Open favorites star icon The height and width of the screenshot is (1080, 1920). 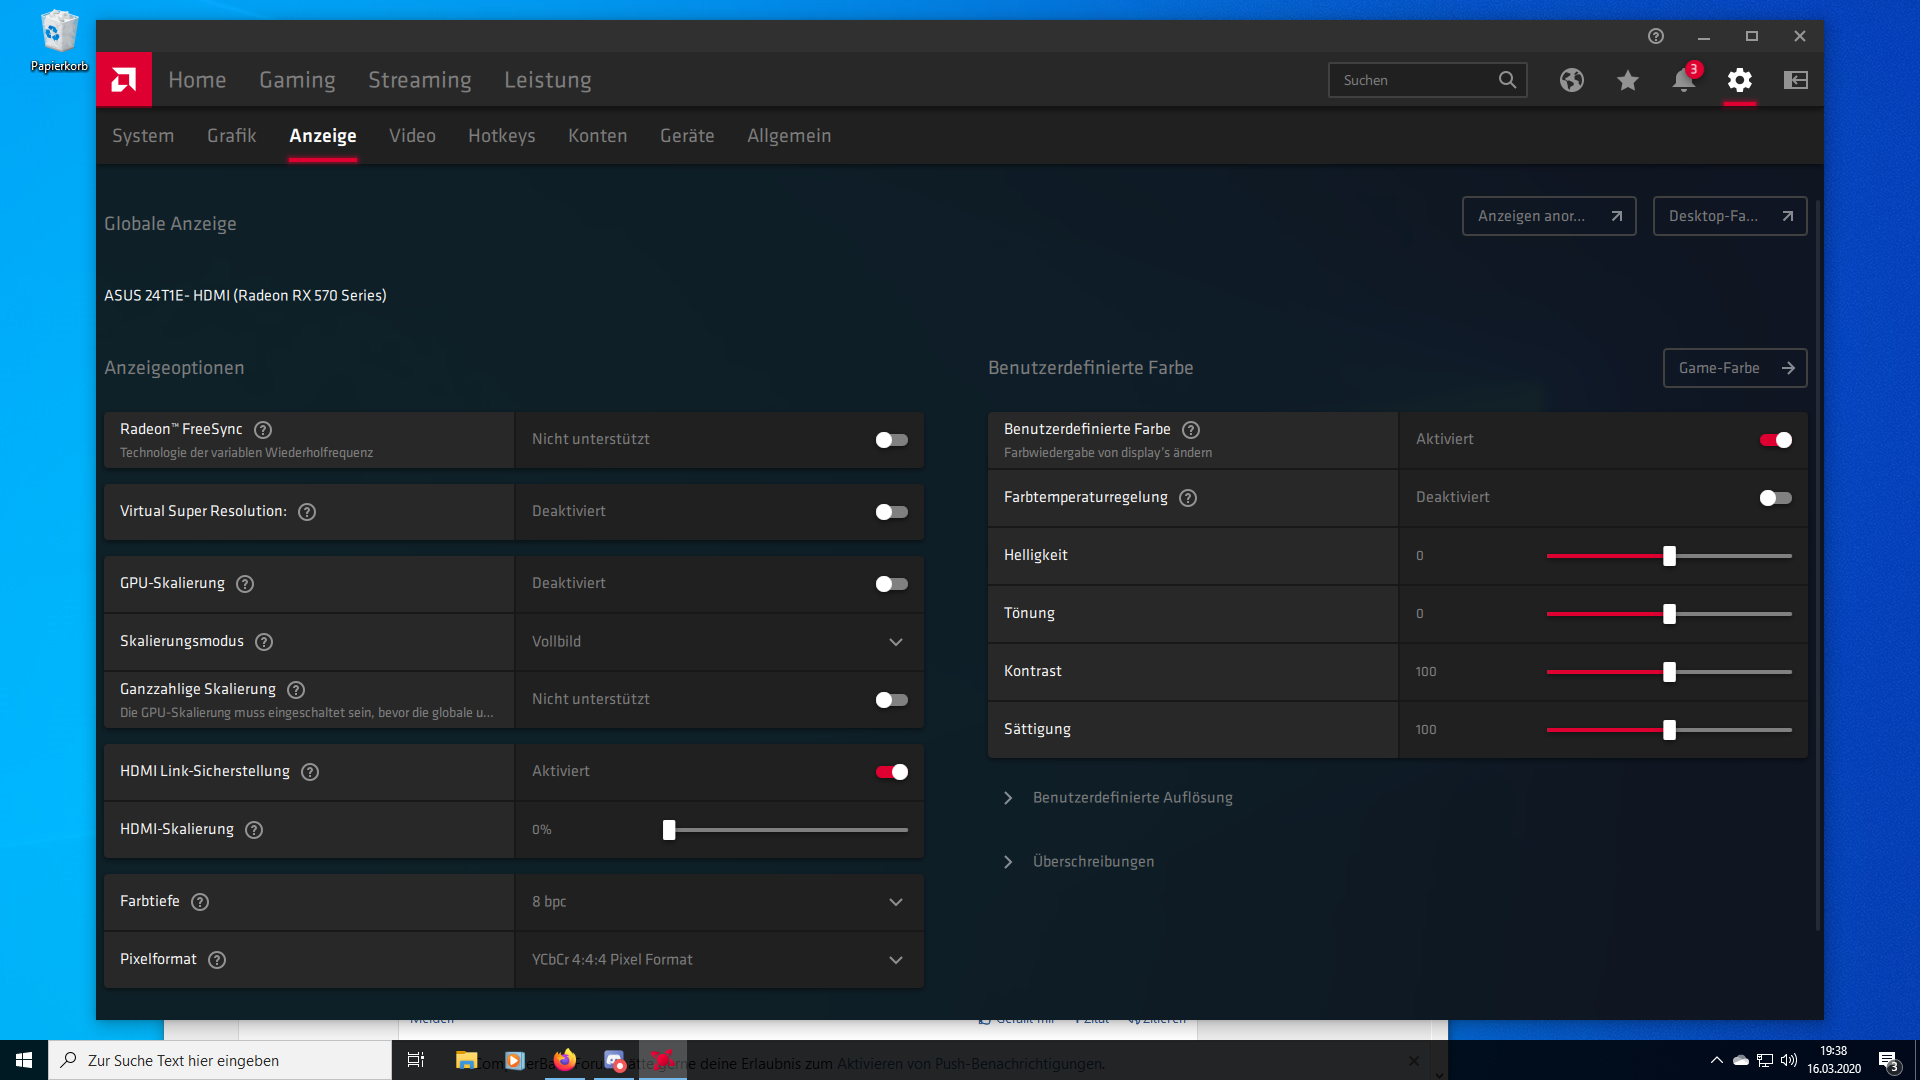click(x=1627, y=80)
